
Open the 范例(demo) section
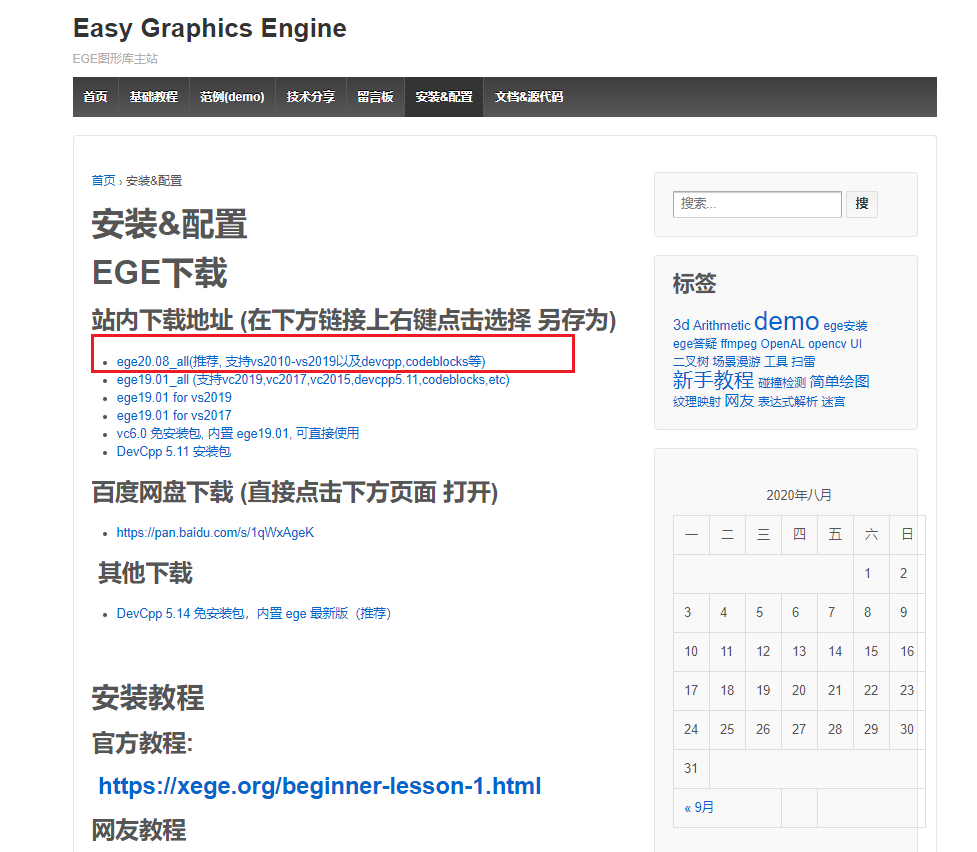tap(231, 96)
